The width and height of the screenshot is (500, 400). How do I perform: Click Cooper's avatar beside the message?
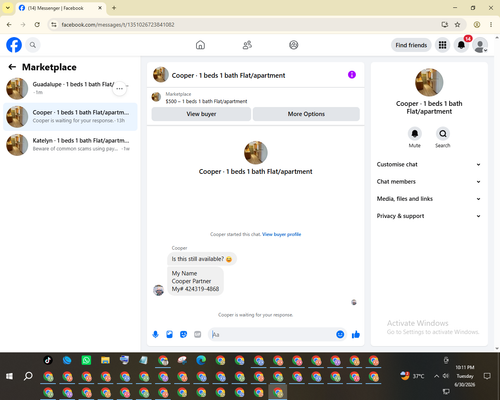[x=158, y=290]
